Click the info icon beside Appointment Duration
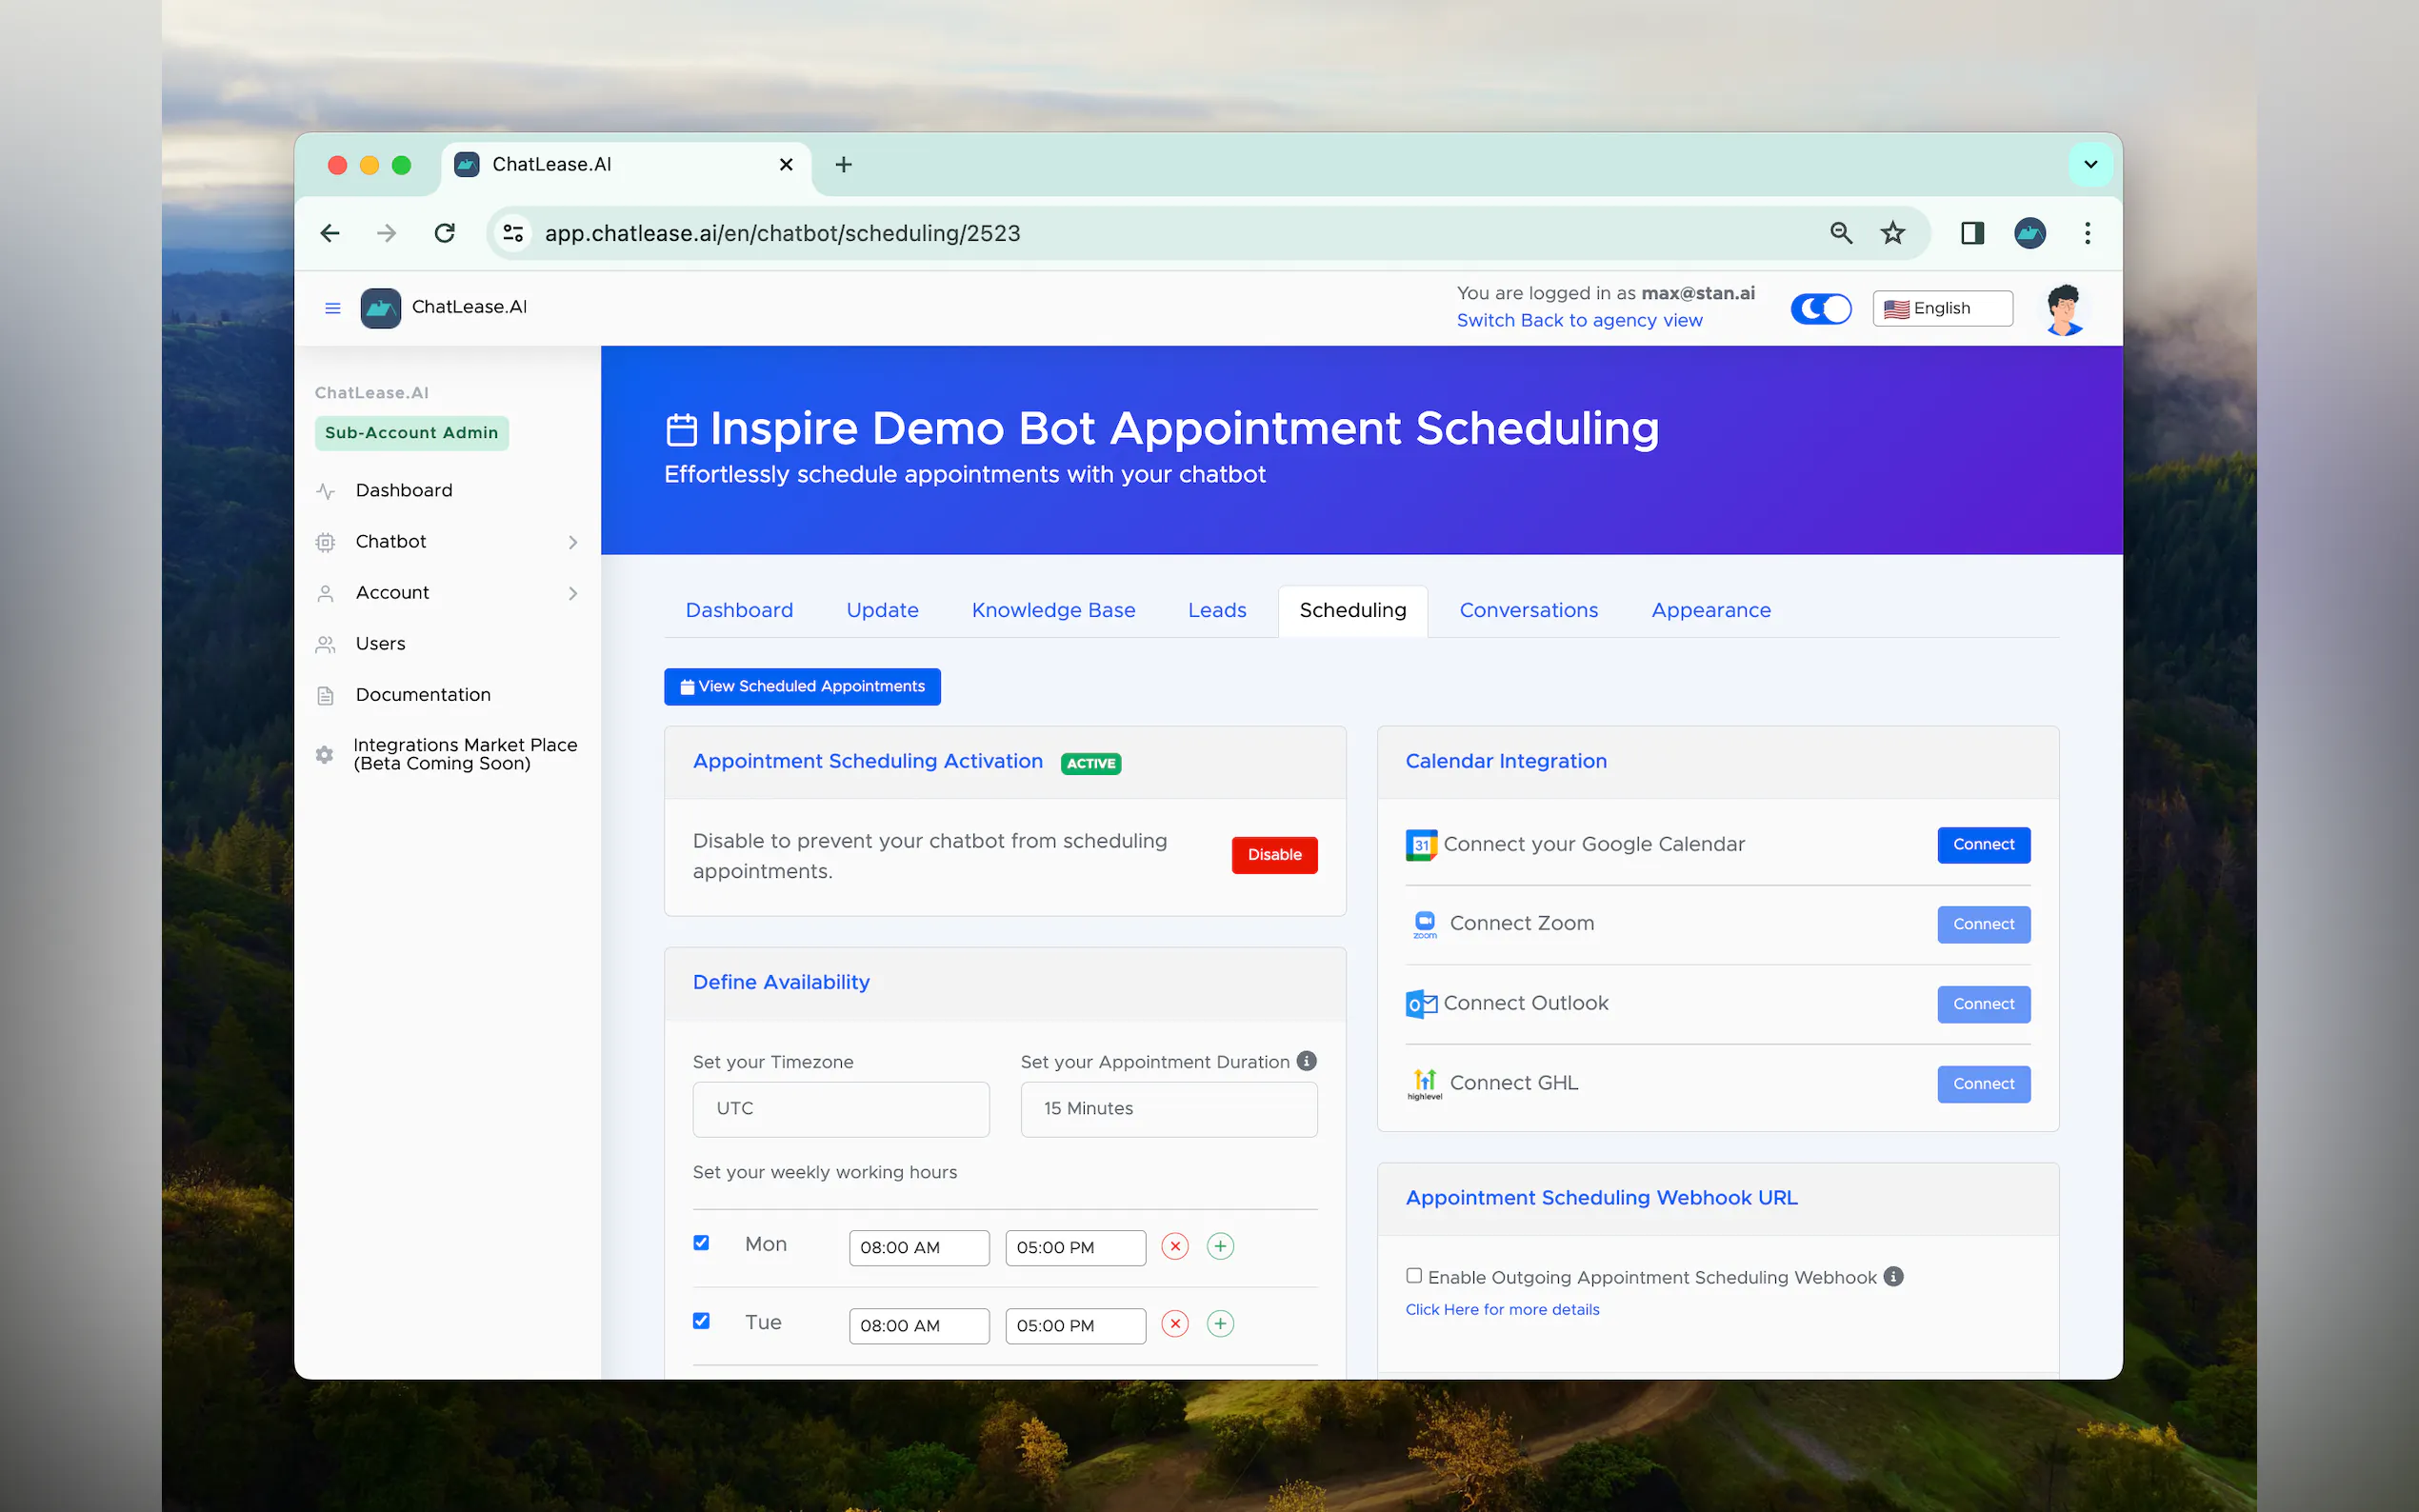2419x1512 pixels. (x=1306, y=1061)
